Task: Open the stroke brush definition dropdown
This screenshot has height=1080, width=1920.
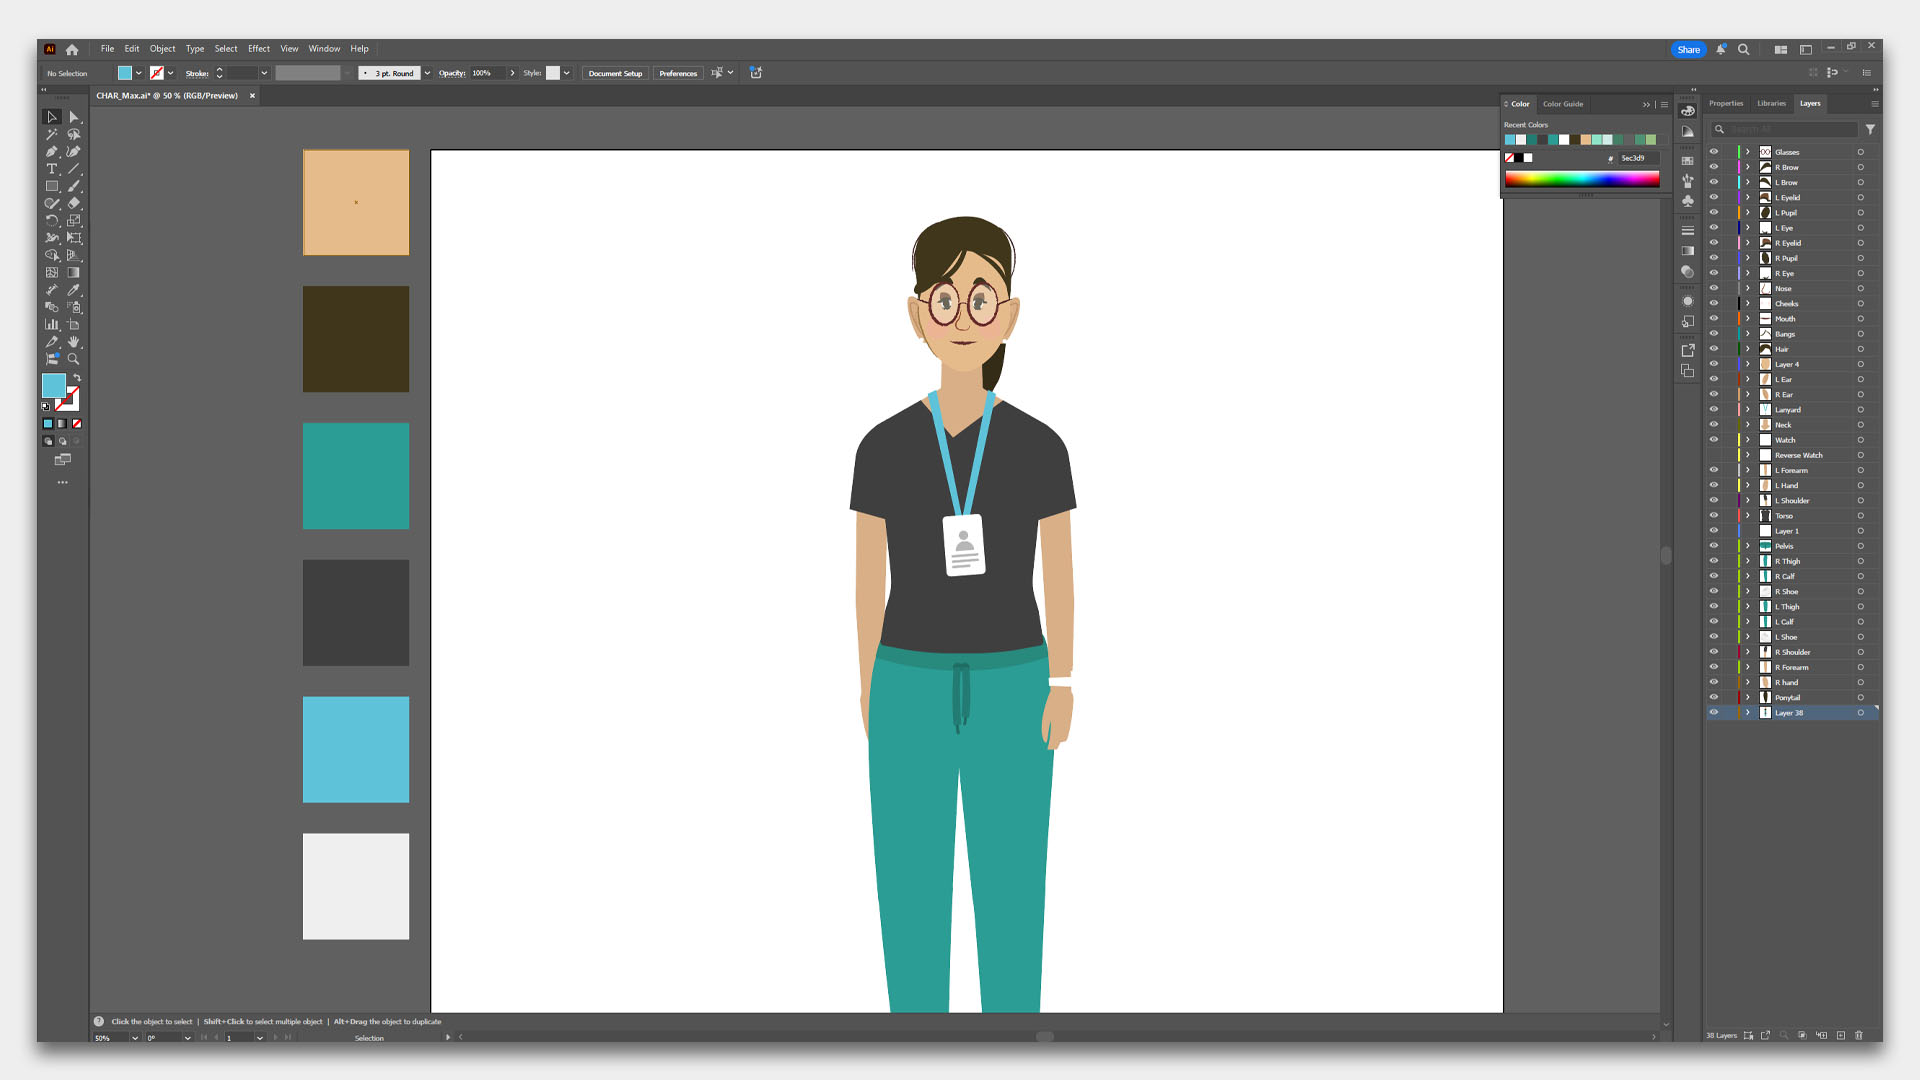Action: 427,73
